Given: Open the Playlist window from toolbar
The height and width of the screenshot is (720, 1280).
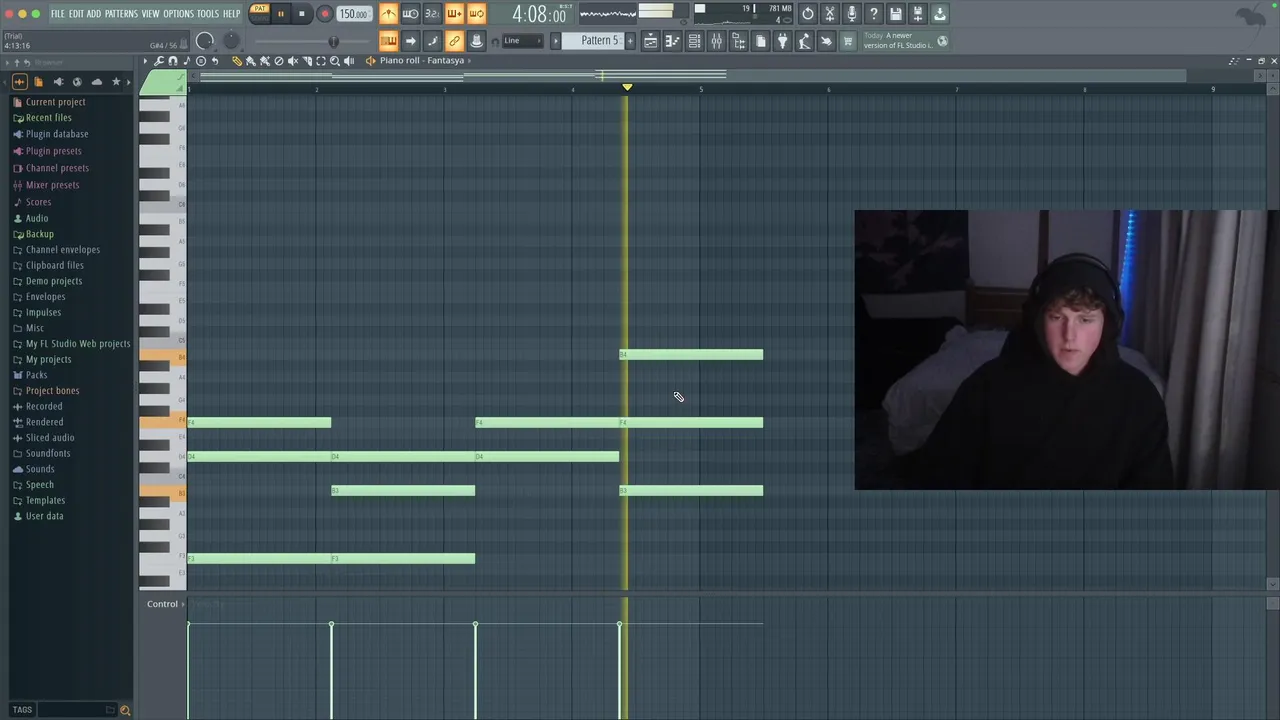Looking at the screenshot, I should click(651, 41).
